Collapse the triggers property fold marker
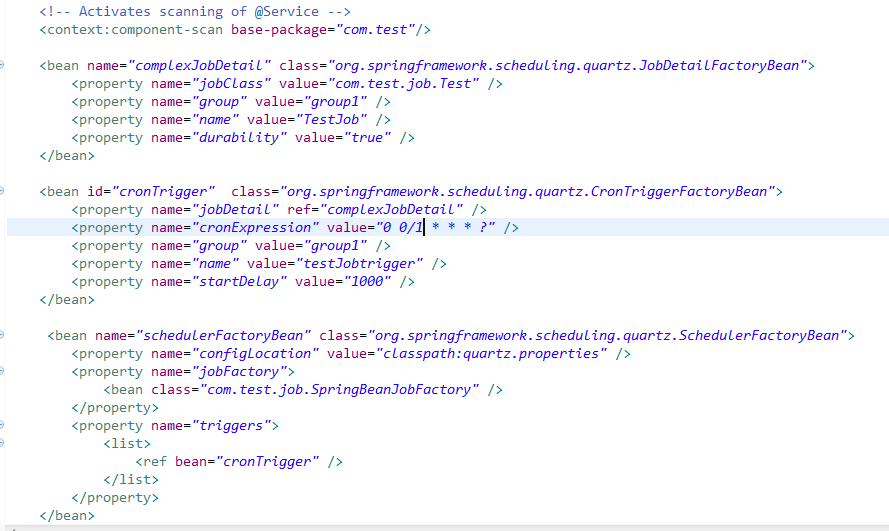This screenshot has height=531, width=889. tap(2, 425)
